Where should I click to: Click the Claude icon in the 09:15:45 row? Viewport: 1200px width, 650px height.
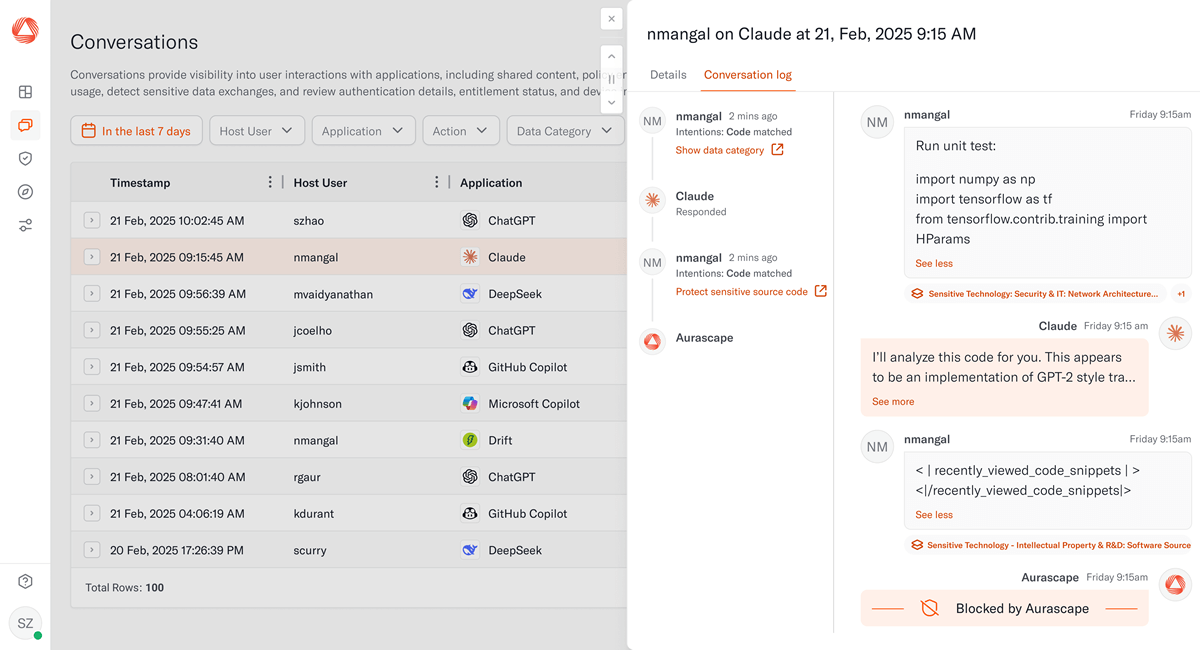coord(470,257)
